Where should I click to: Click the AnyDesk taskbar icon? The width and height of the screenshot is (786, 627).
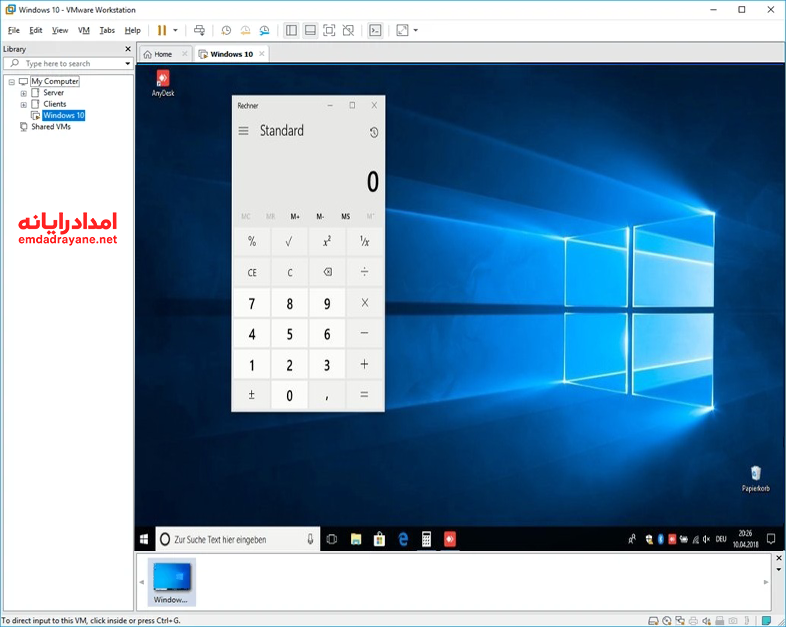tap(450, 539)
